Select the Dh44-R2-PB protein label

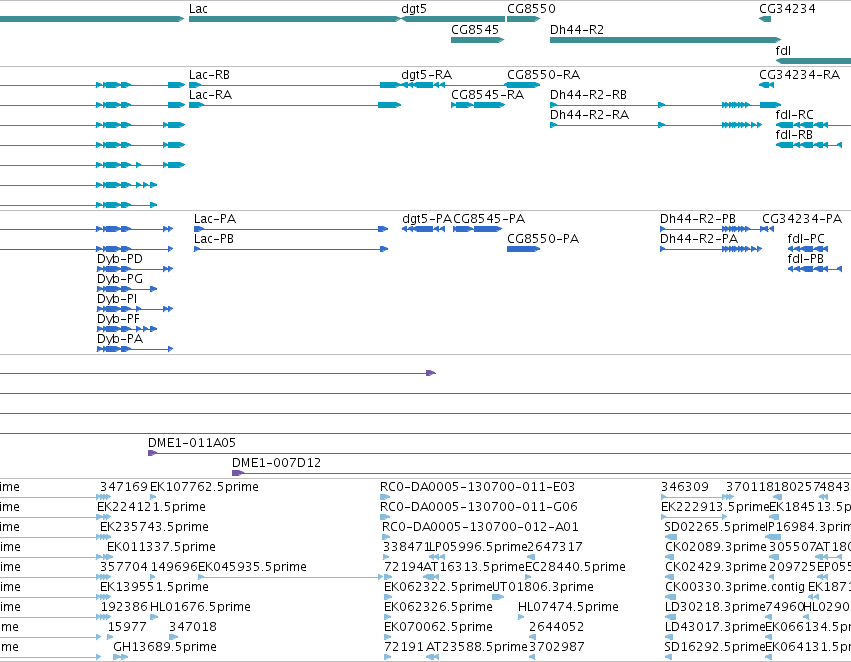click(x=698, y=219)
